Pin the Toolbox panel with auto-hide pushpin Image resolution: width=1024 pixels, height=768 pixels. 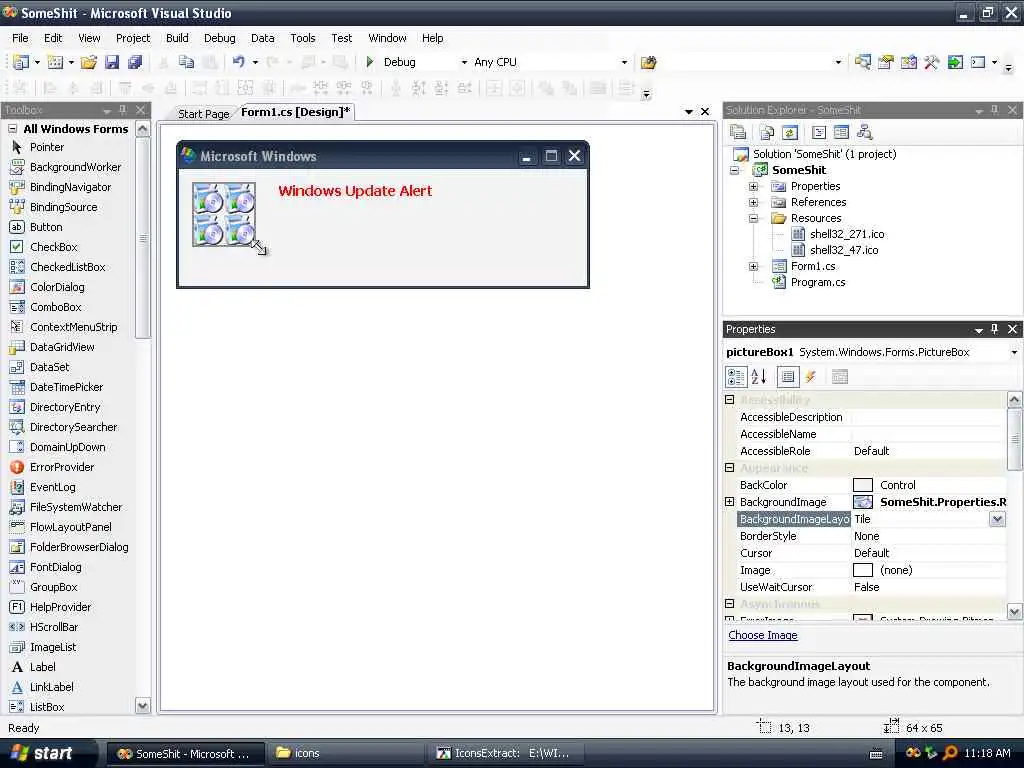click(123, 110)
